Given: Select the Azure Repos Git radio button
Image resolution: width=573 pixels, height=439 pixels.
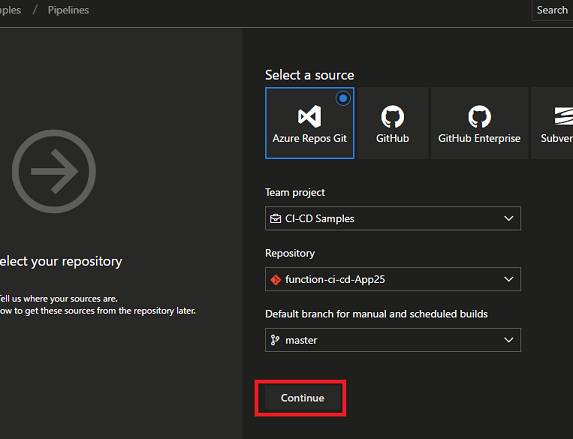Looking at the screenshot, I should 343,98.
